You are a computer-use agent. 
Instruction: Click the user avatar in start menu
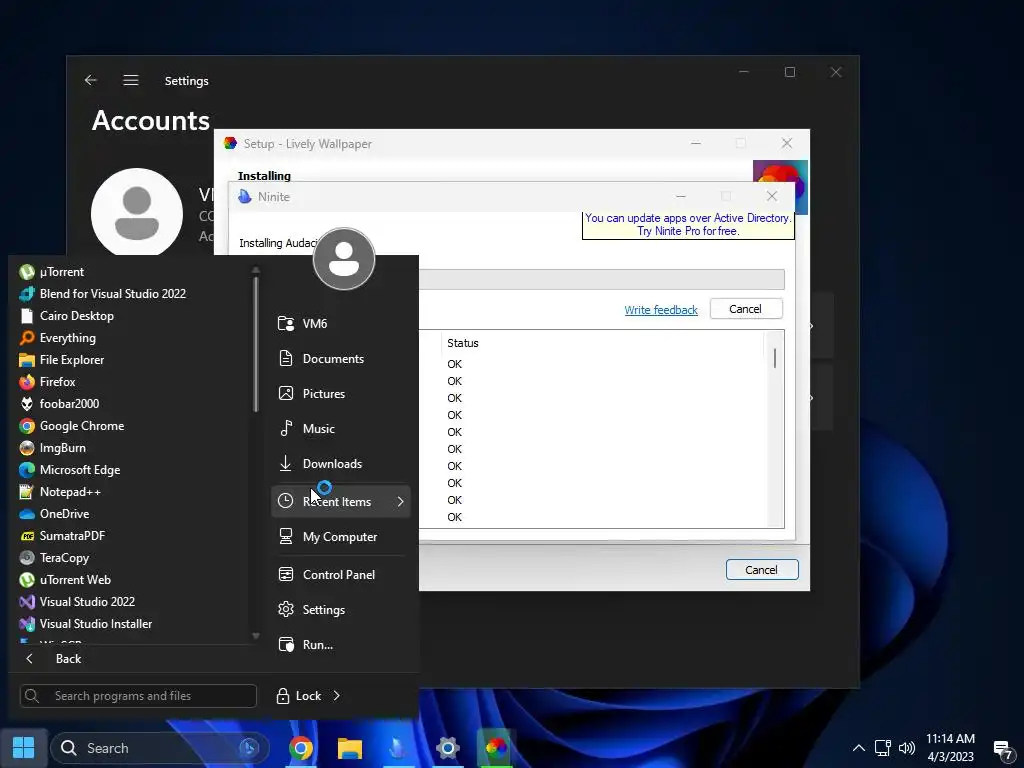click(344, 259)
